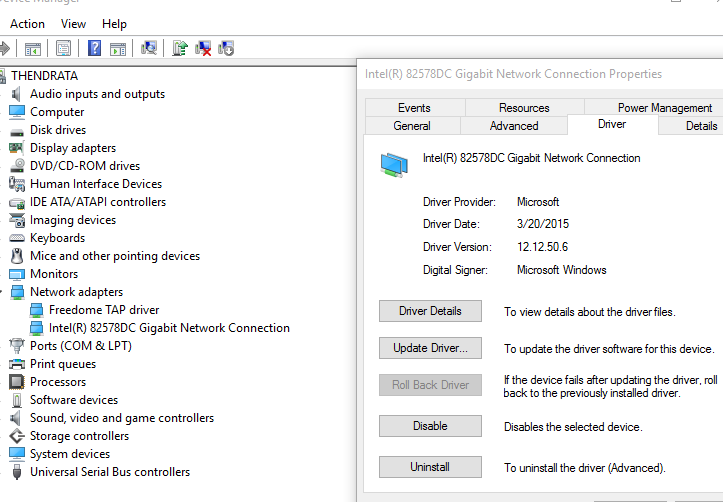
Task: Open the Action menu
Action: tap(27, 24)
